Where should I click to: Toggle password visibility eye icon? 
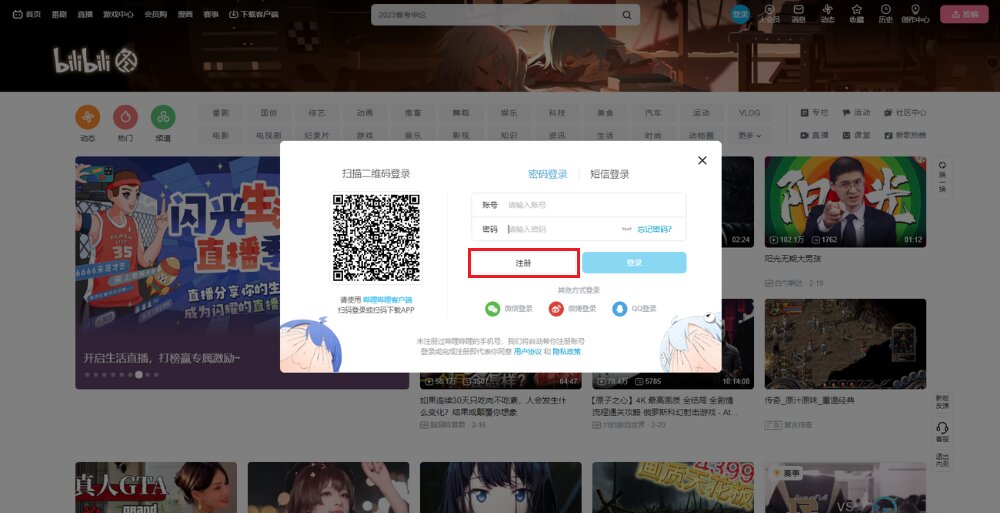626,229
